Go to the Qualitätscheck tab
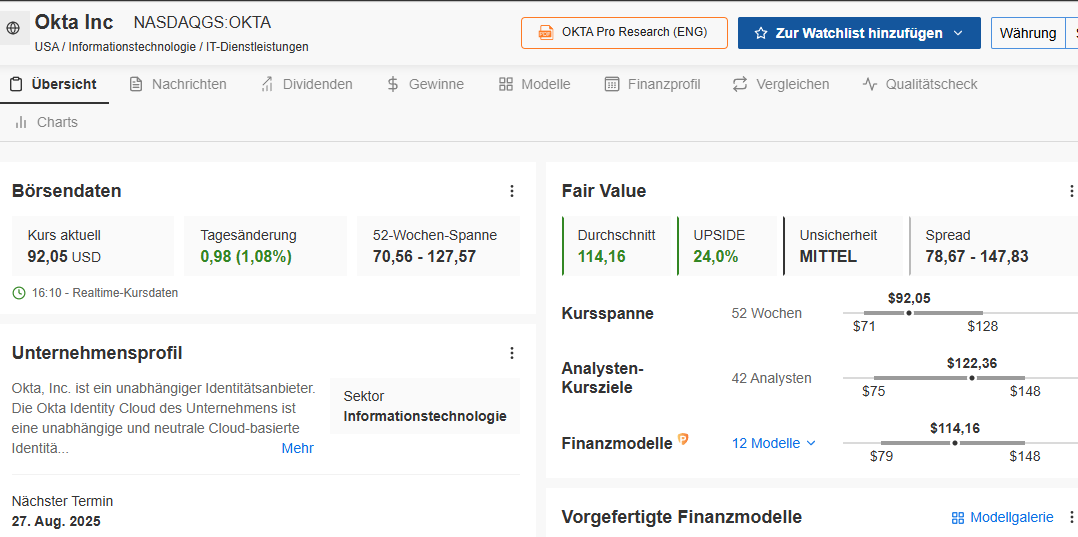The width and height of the screenshot is (1078, 537). 920,84
